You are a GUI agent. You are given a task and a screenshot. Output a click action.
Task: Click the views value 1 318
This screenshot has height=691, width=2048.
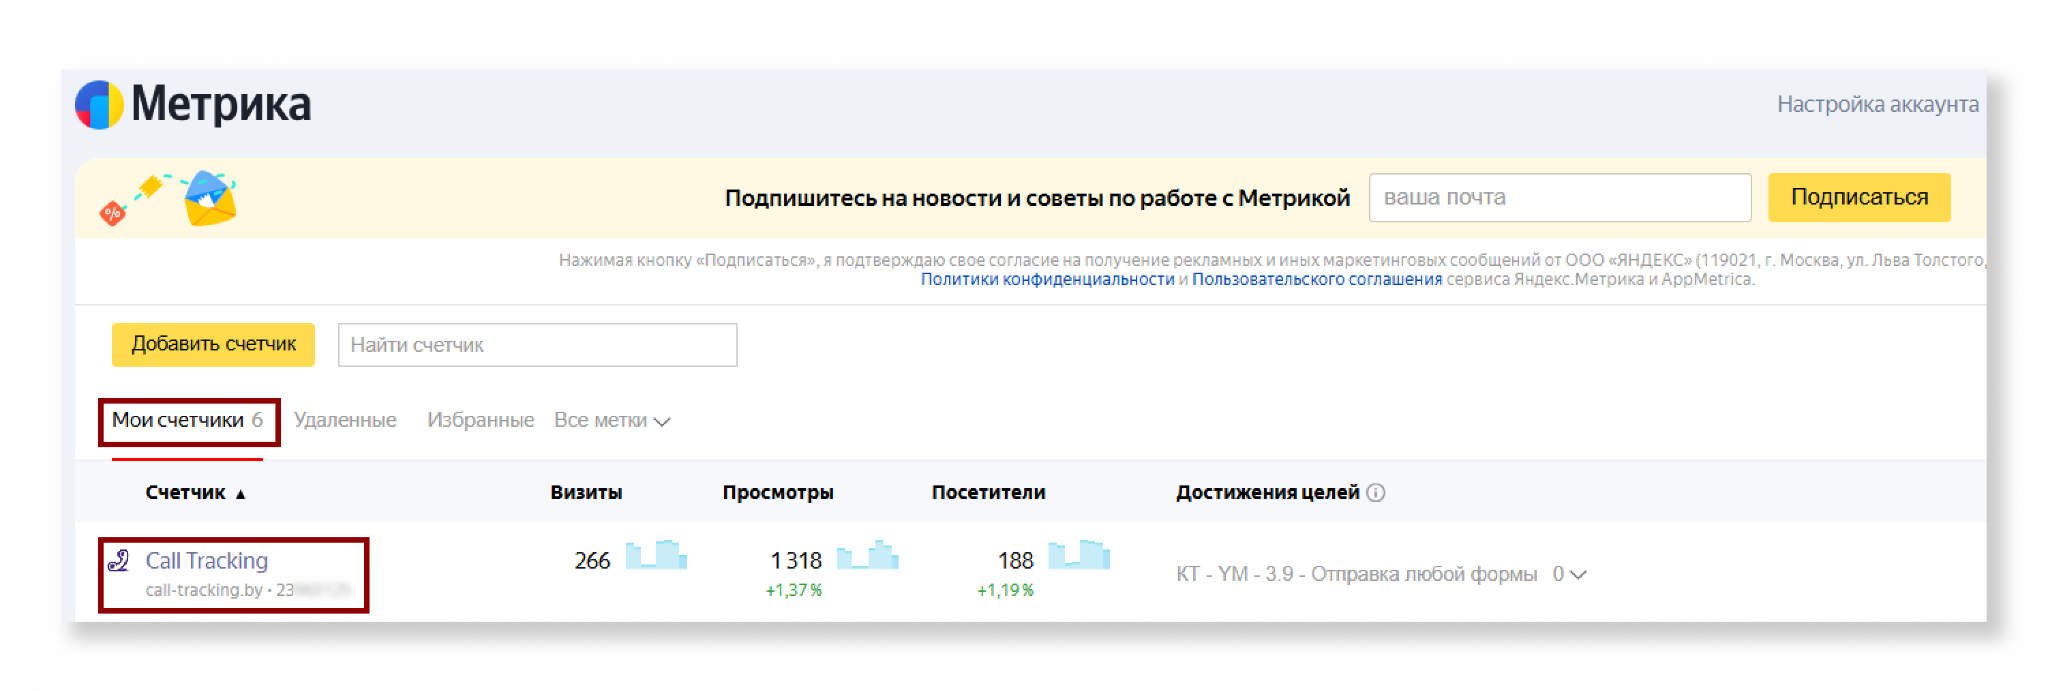click(796, 561)
